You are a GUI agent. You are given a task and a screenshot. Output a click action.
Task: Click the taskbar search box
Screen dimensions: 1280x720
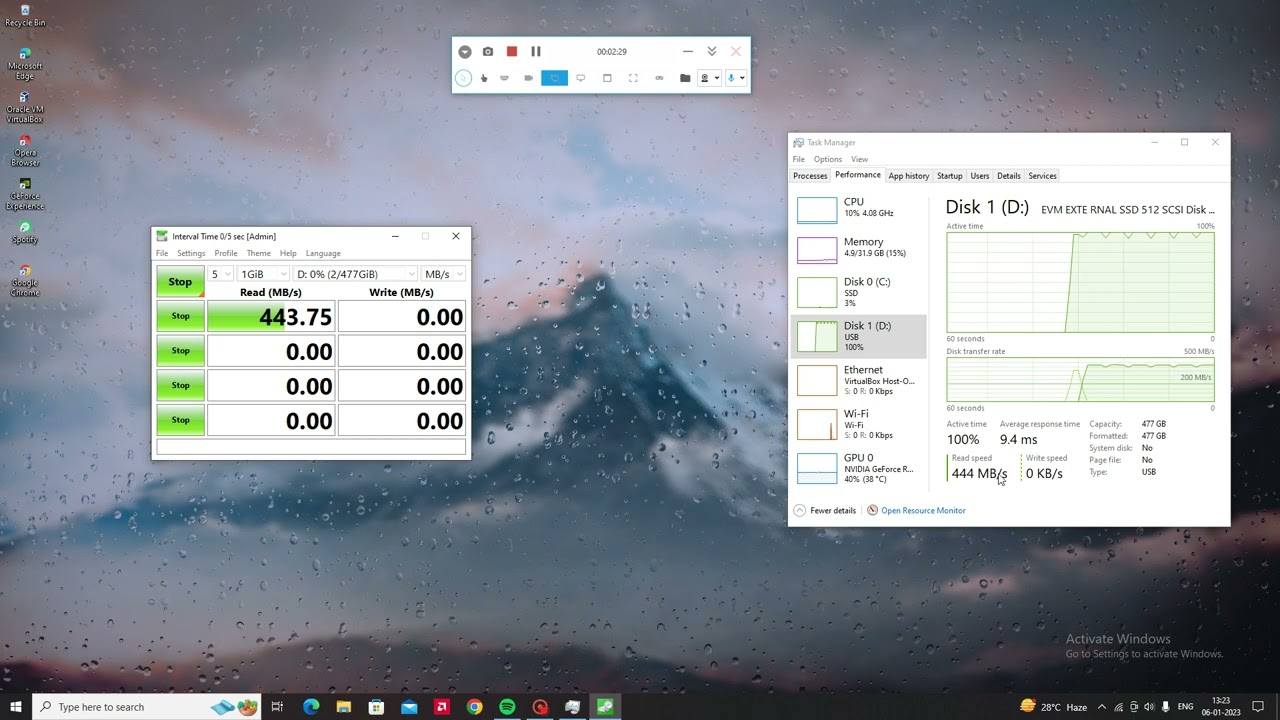coord(146,707)
